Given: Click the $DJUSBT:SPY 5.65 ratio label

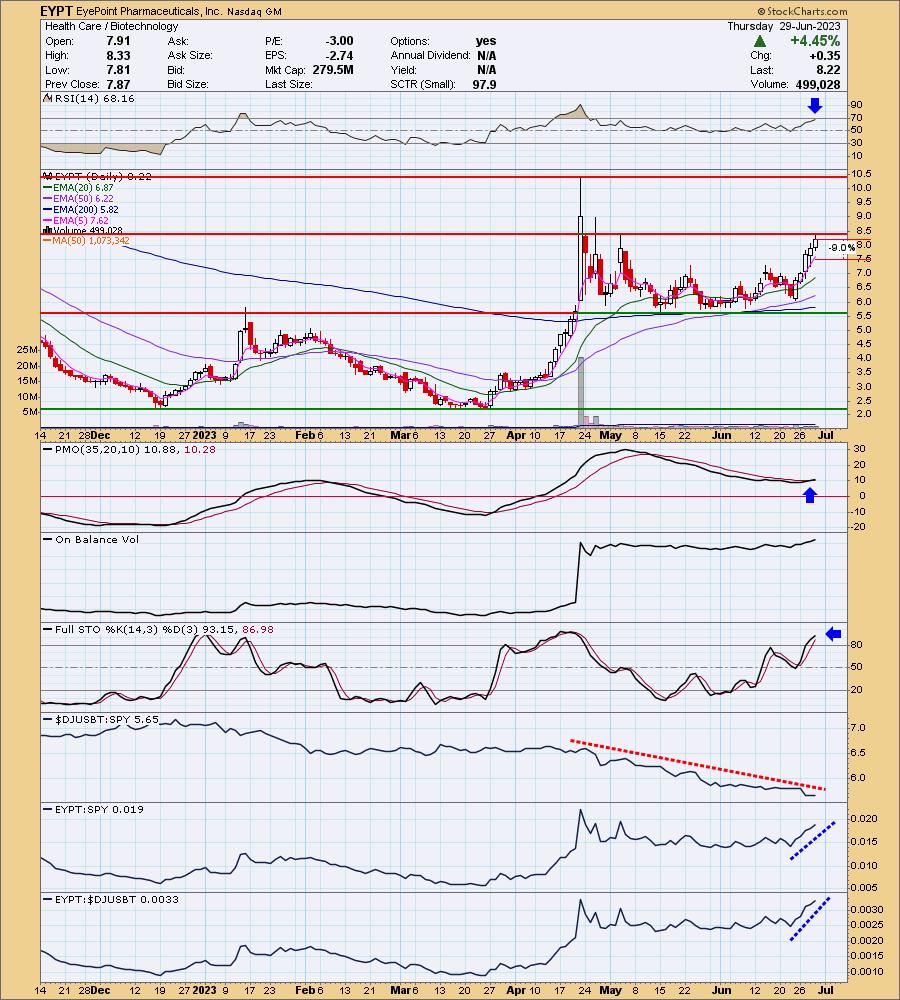Looking at the screenshot, I should (107, 719).
